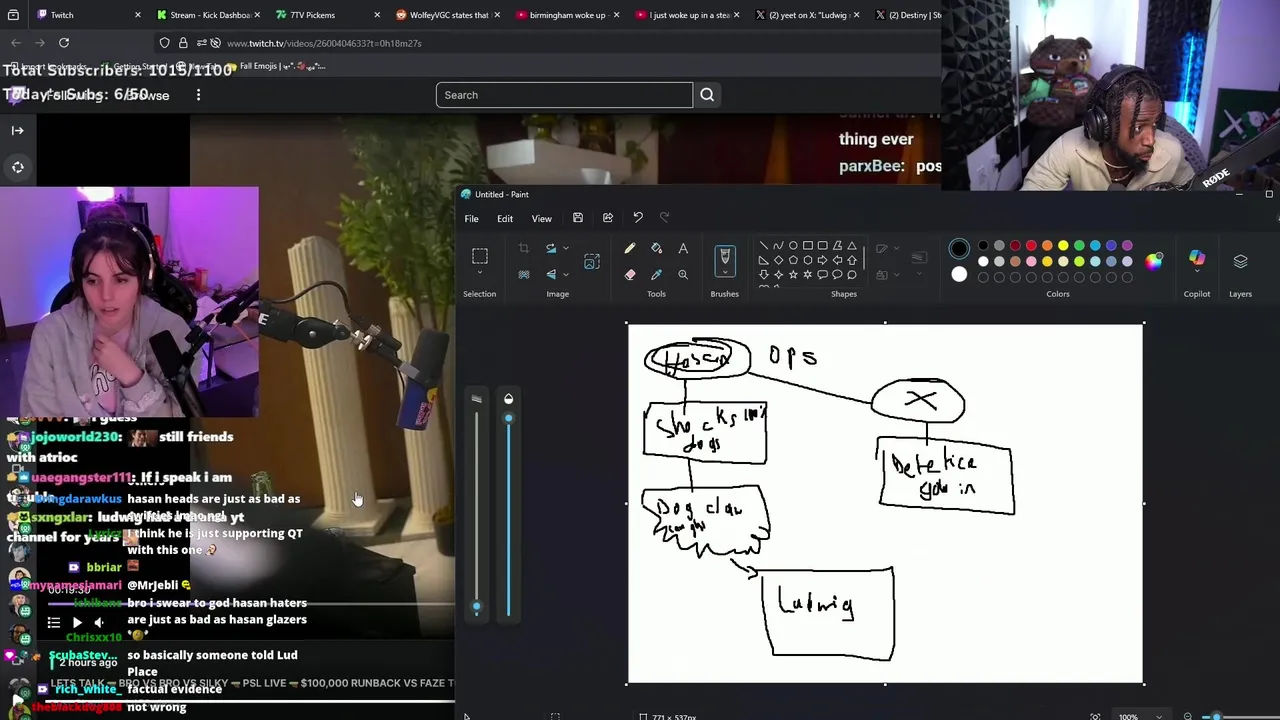Open the Flip dropdown arrow

(x=566, y=274)
